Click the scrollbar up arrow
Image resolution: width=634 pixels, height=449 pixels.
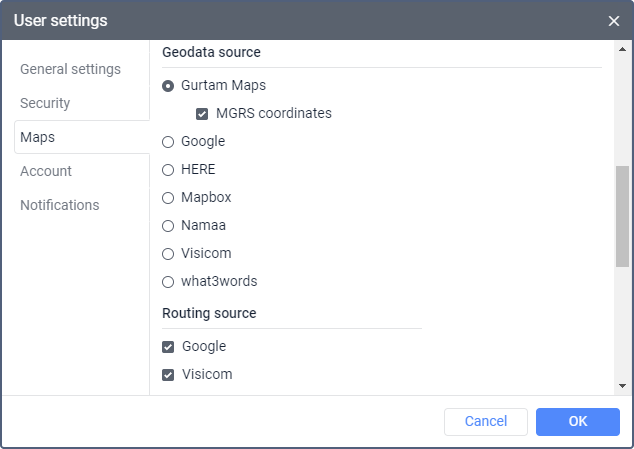[623, 48]
